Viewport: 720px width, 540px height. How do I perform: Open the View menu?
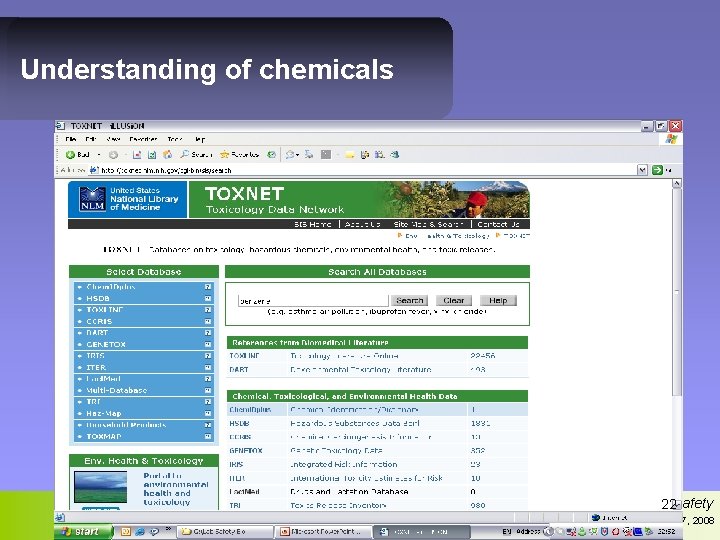coord(113,139)
